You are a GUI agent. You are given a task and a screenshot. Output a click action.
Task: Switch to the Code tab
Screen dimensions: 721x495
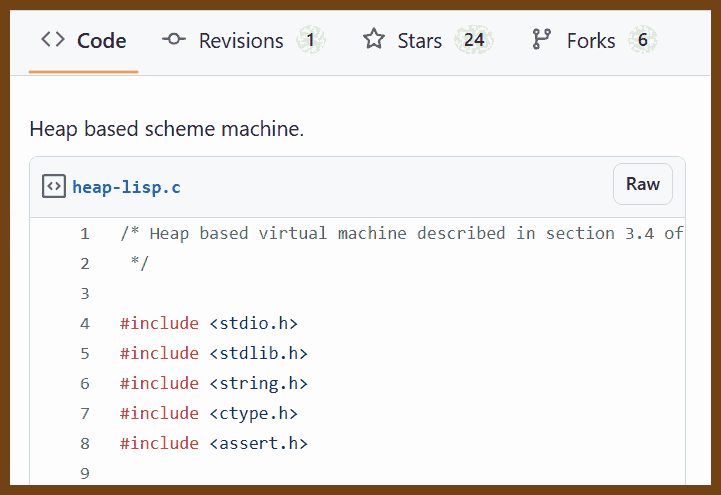coord(101,41)
